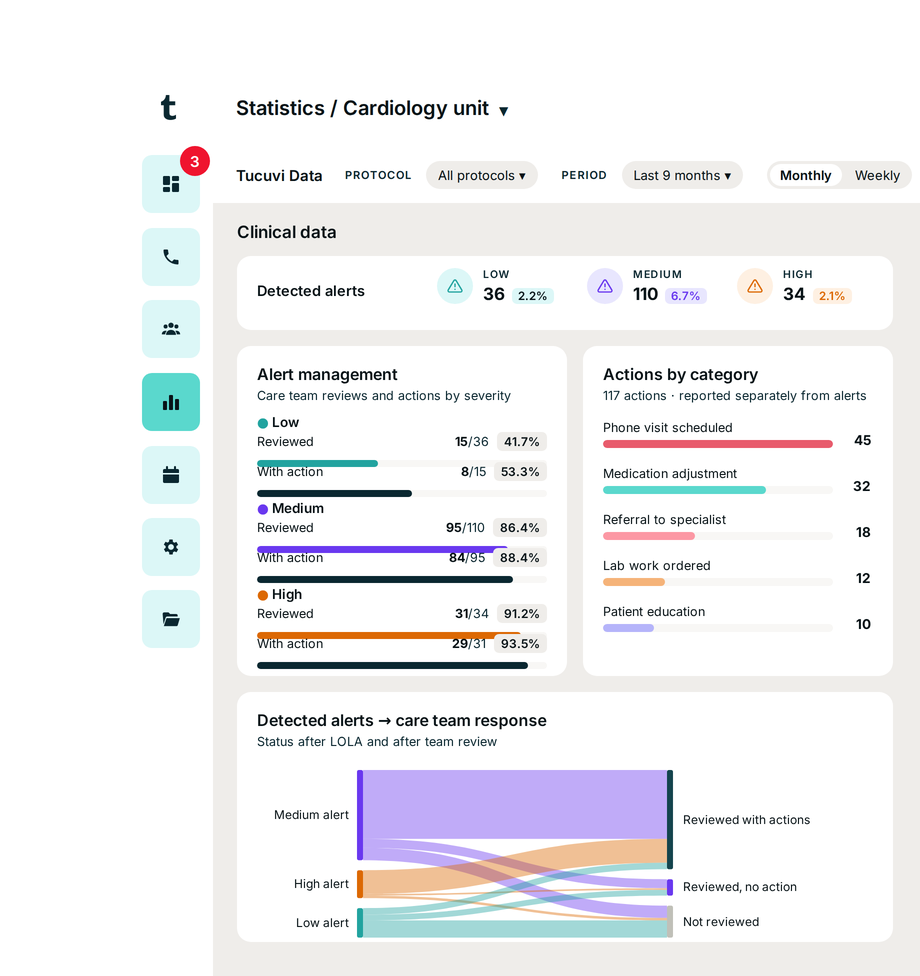Click the medium alert purple warning icon
This screenshot has width=920, height=976.
[x=605, y=286]
